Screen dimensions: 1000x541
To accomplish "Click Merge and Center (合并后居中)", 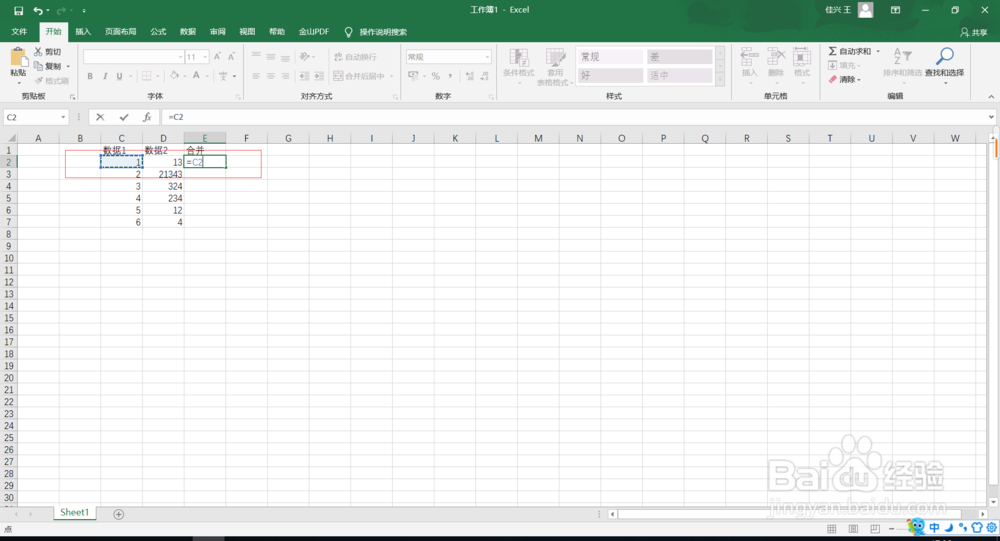I will pyautogui.click(x=359, y=76).
